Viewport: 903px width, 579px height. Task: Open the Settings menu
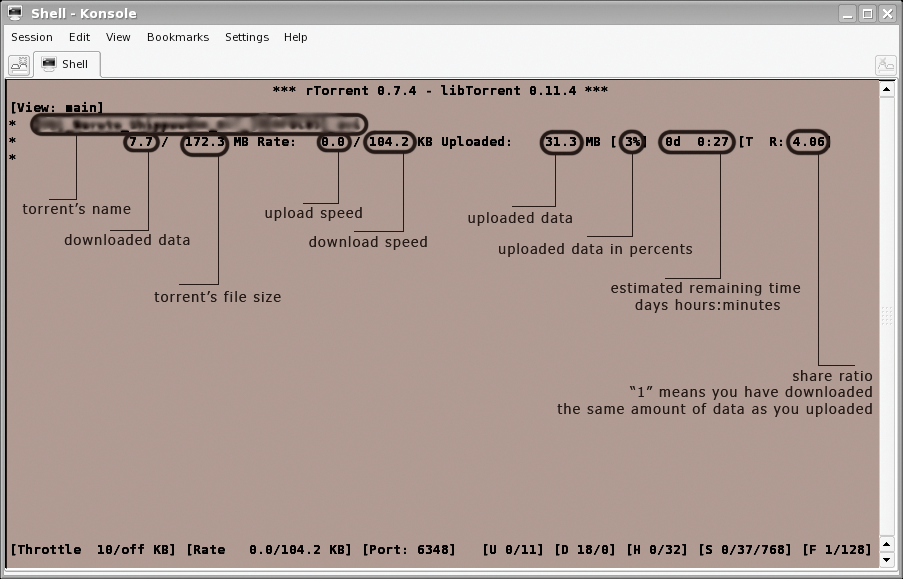(247, 37)
